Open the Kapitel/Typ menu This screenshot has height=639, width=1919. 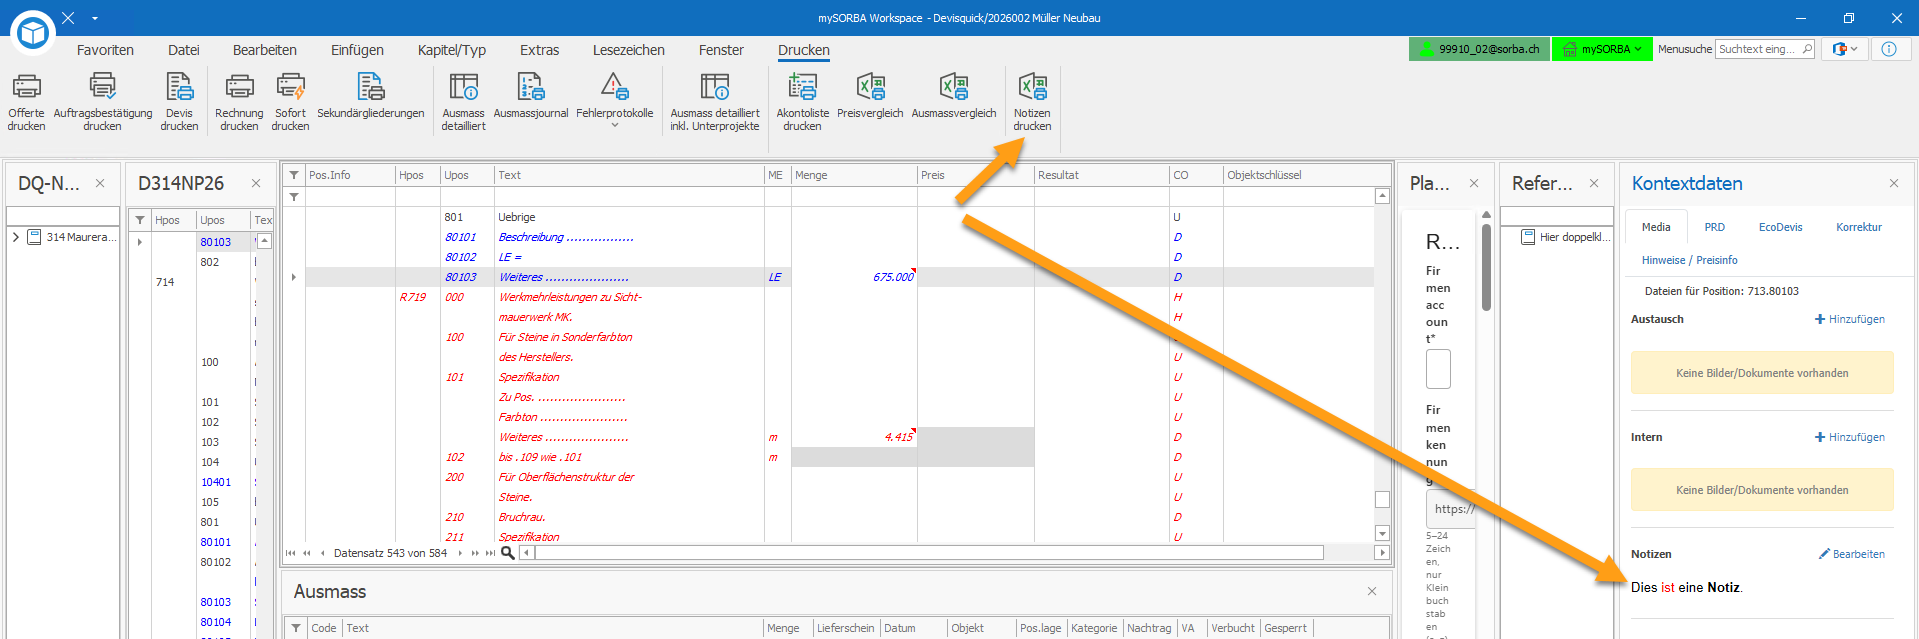pos(452,50)
